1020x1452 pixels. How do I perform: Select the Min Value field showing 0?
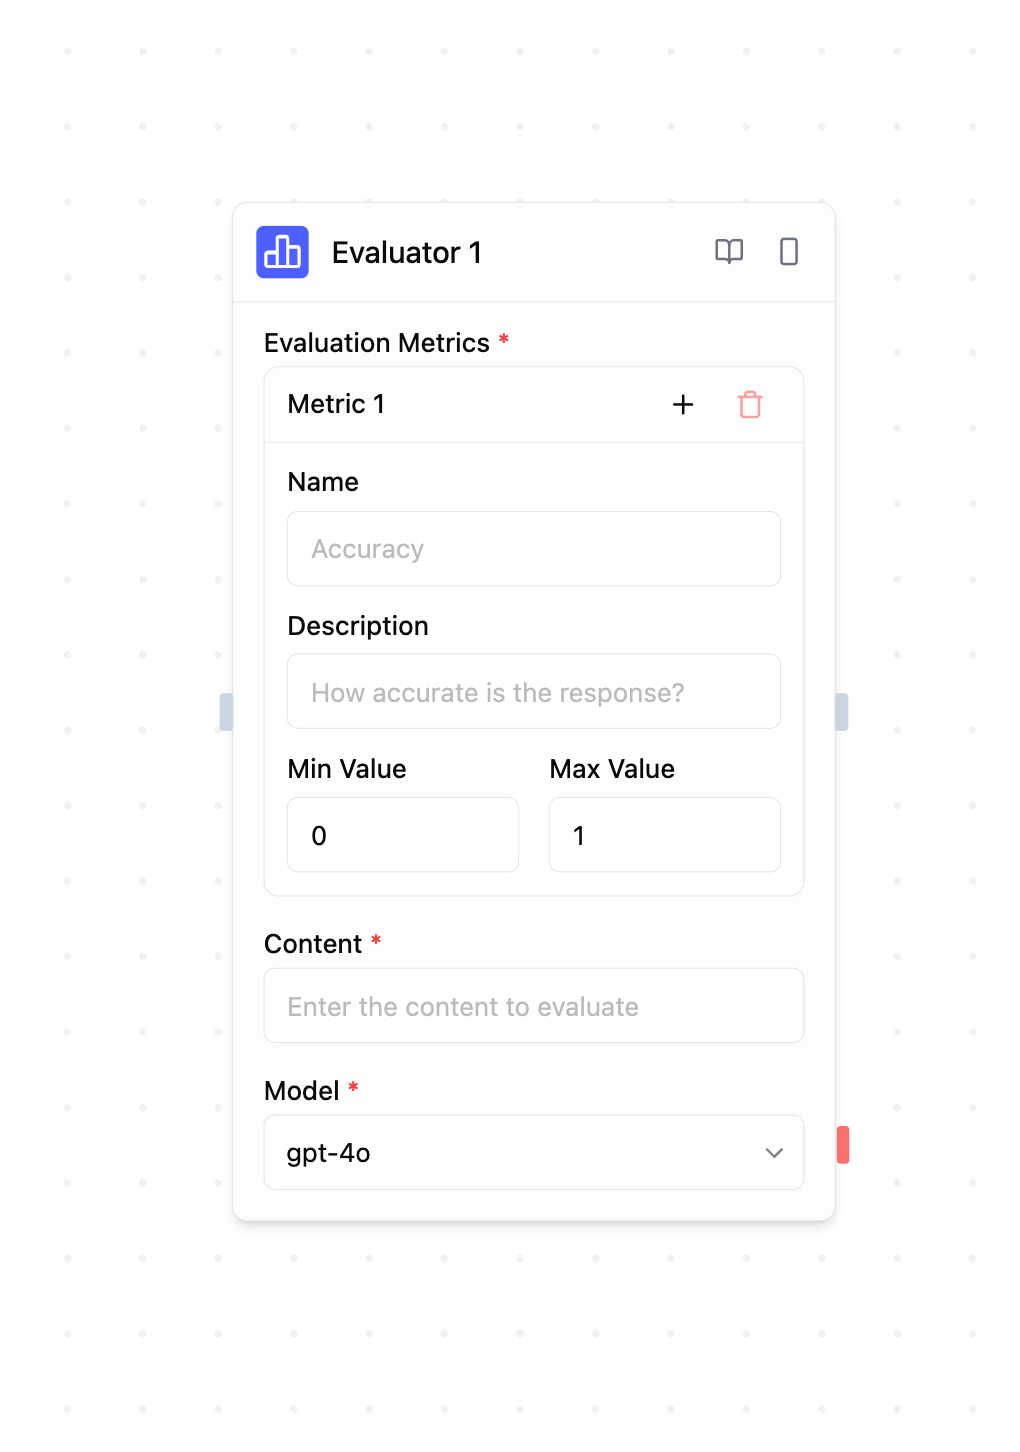(x=402, y=834)
